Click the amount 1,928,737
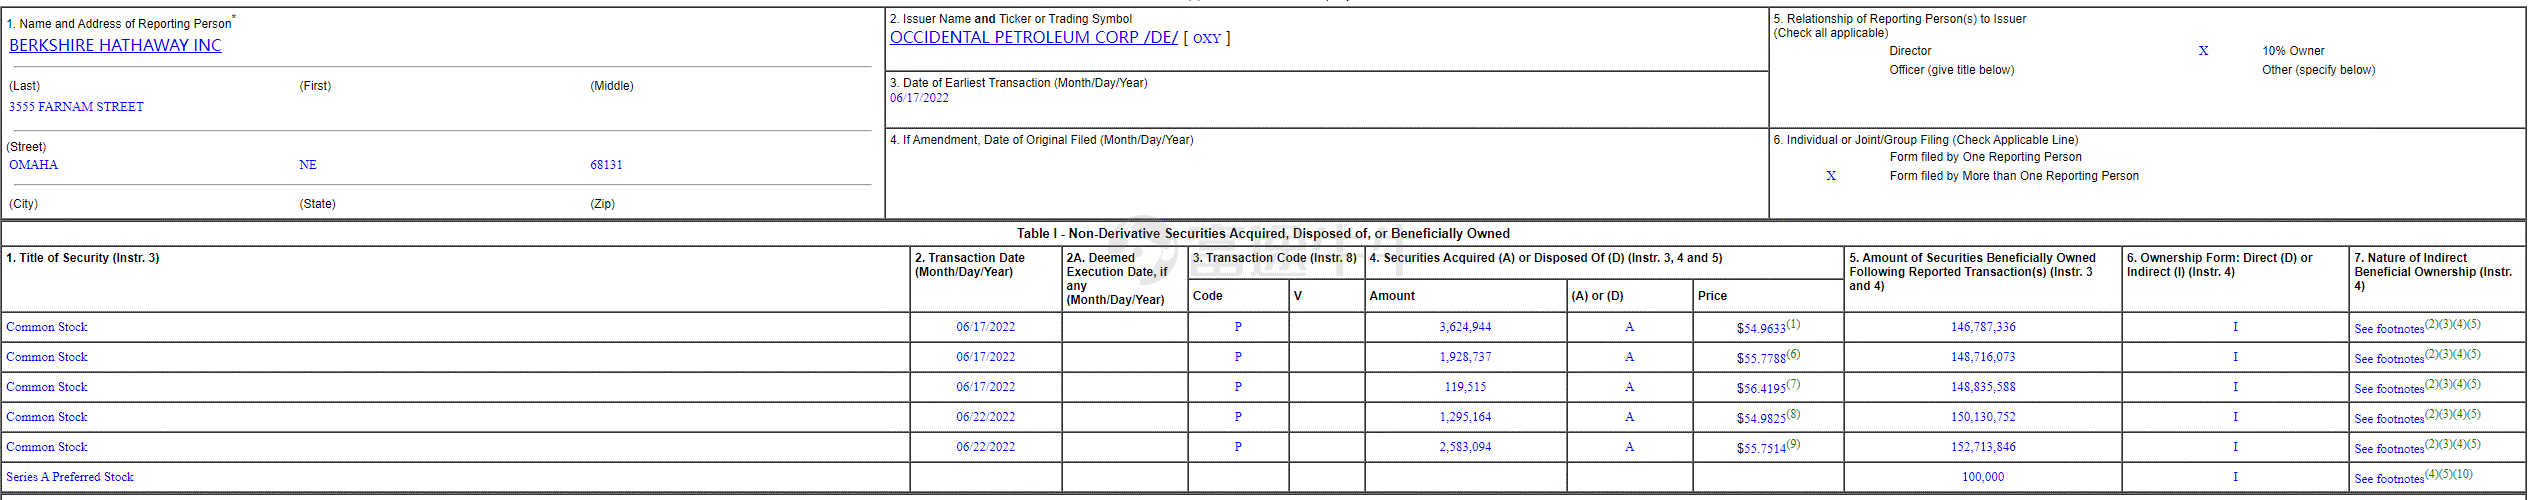The width and height of the screenshot is (2535, 500). tap(1465, 357)
